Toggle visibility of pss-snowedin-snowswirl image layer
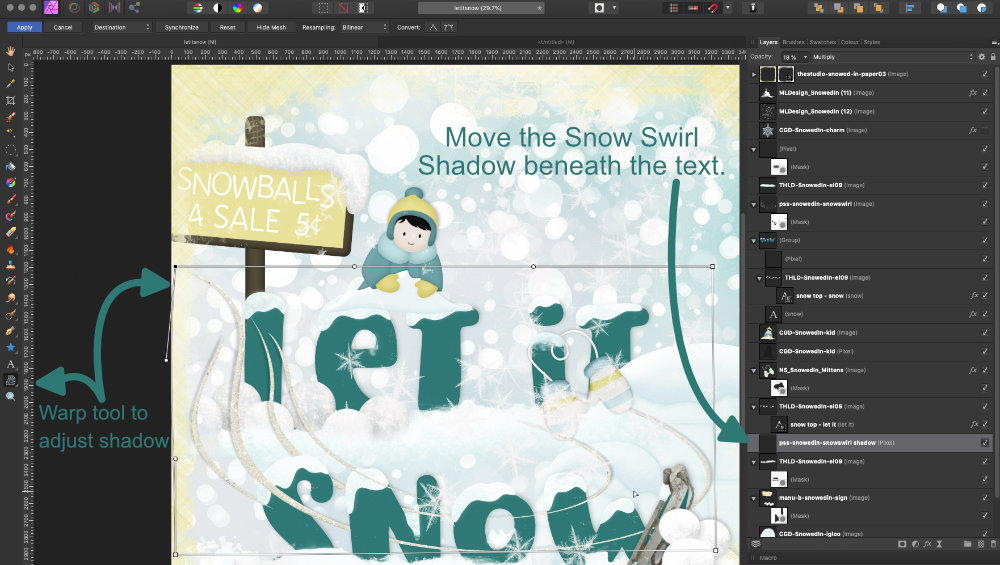Screen dimensions: 1000x565 pos(985,204)
